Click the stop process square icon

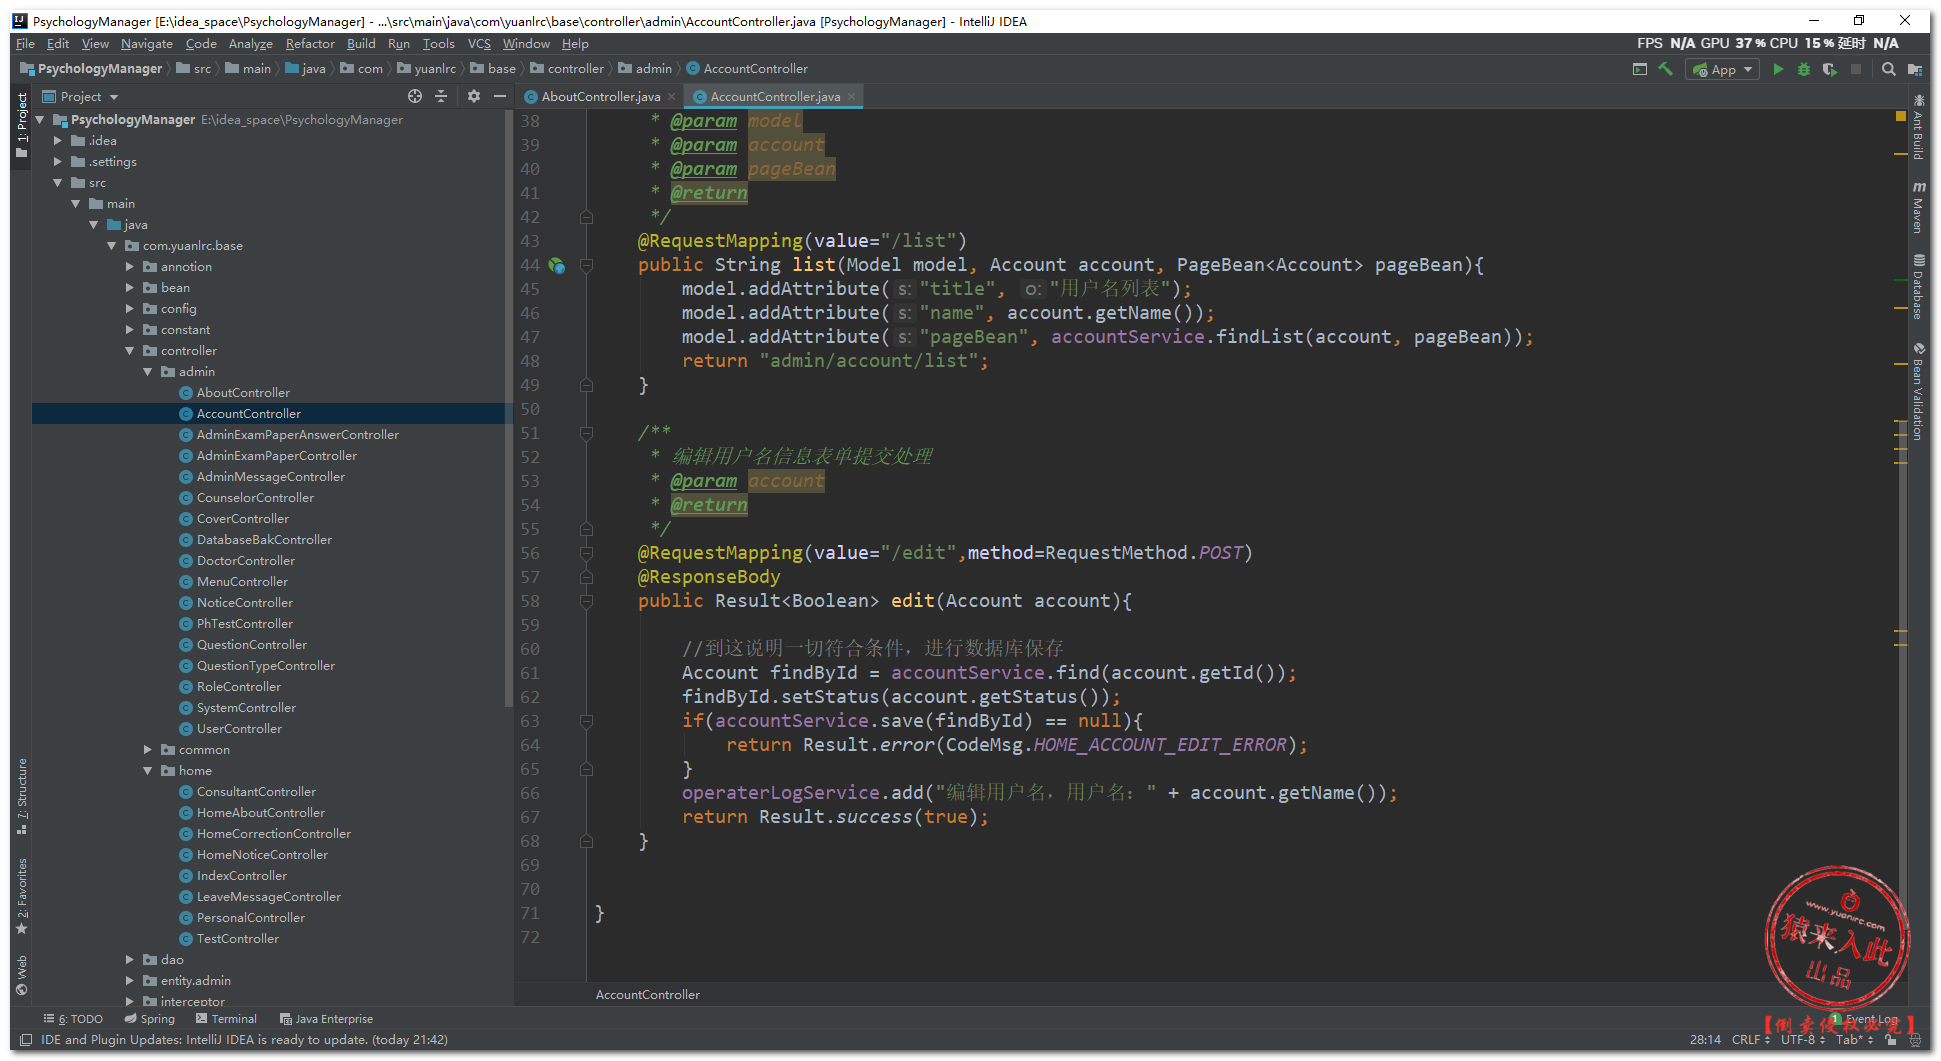tap(1856, 69)
